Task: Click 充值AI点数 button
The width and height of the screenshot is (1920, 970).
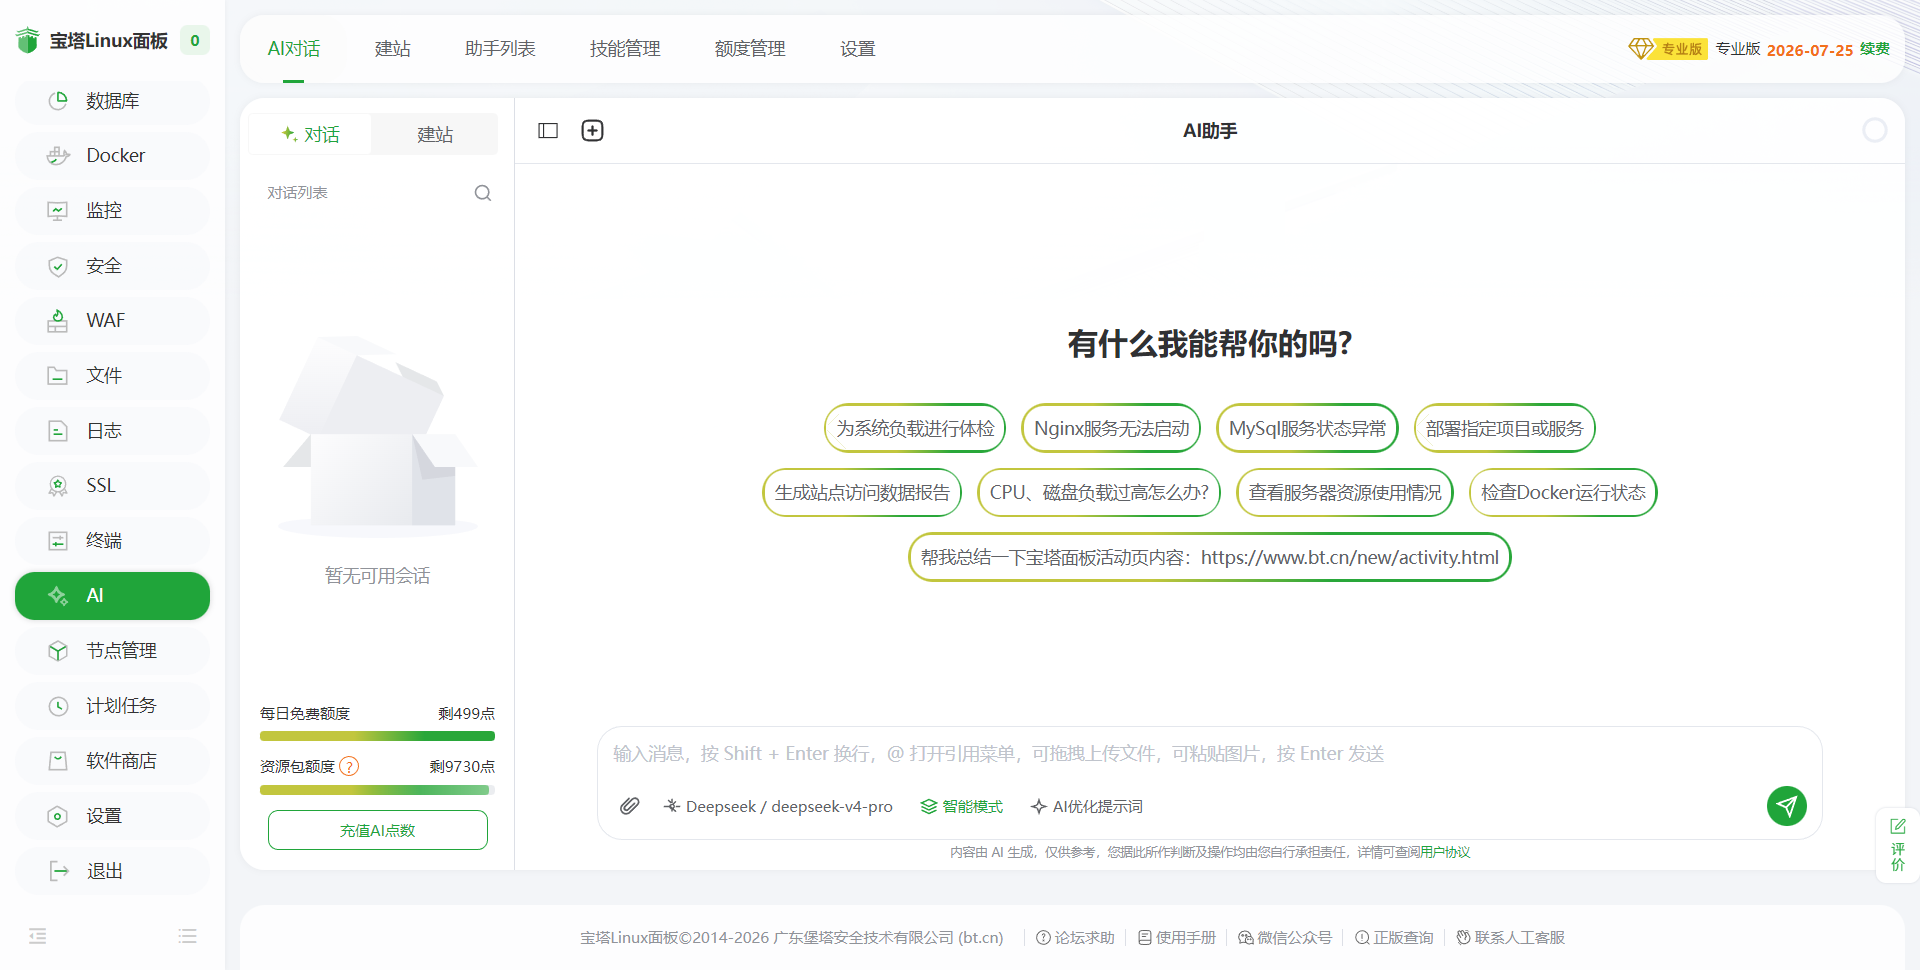Action: click(378, 830)
